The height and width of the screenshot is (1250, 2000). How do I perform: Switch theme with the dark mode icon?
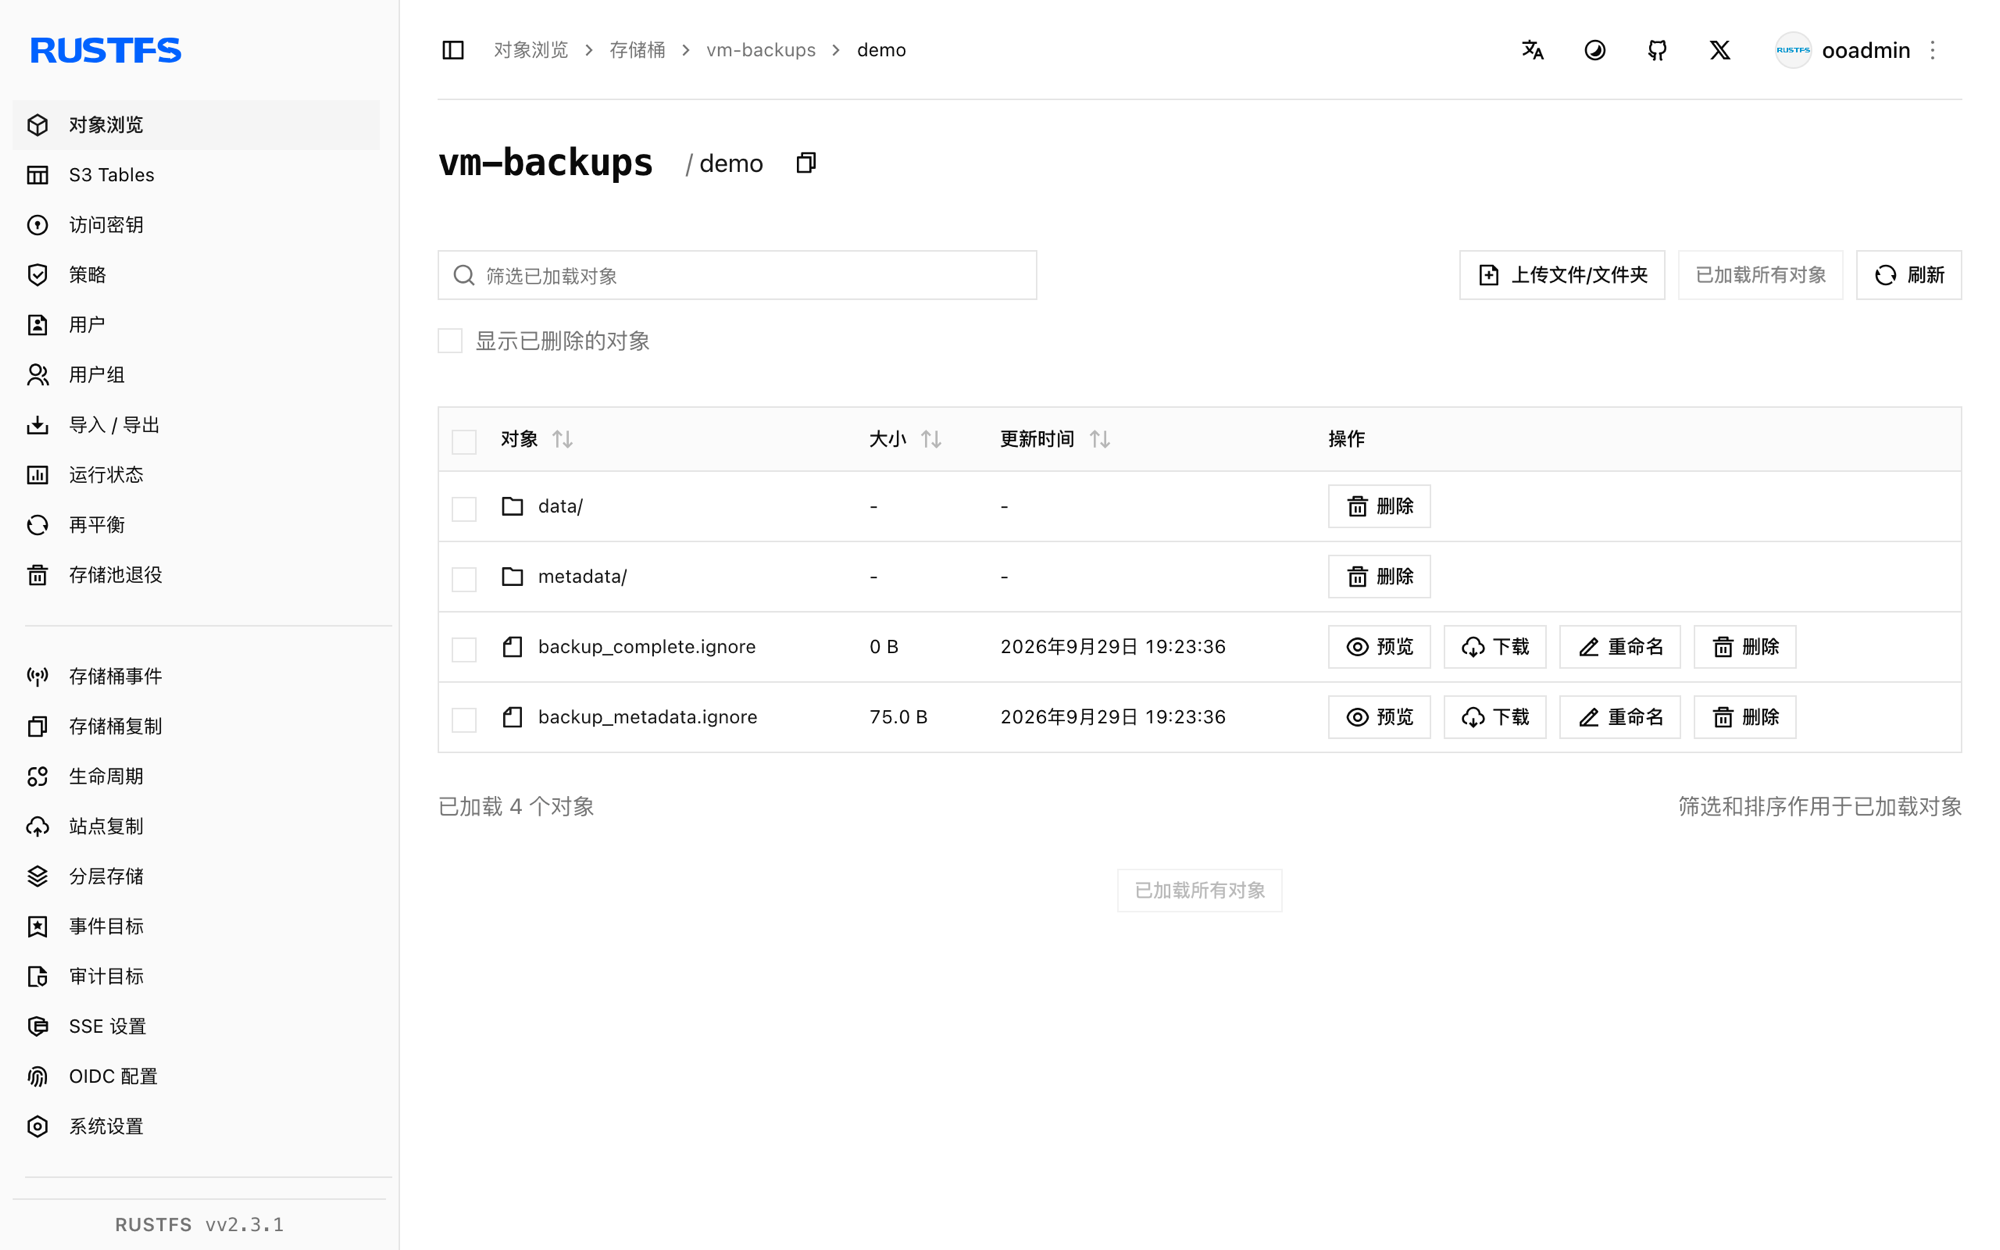(1595, 50)
